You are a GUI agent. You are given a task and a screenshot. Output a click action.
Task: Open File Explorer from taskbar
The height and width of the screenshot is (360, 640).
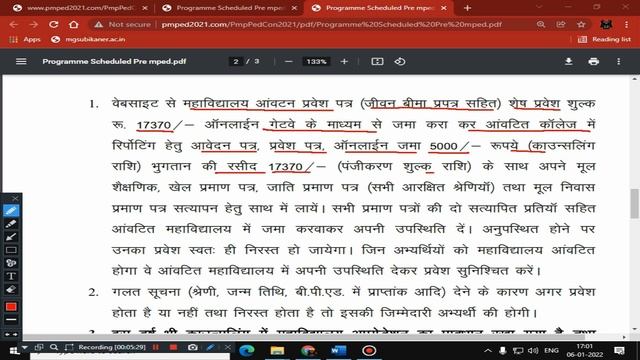[277, 351]
